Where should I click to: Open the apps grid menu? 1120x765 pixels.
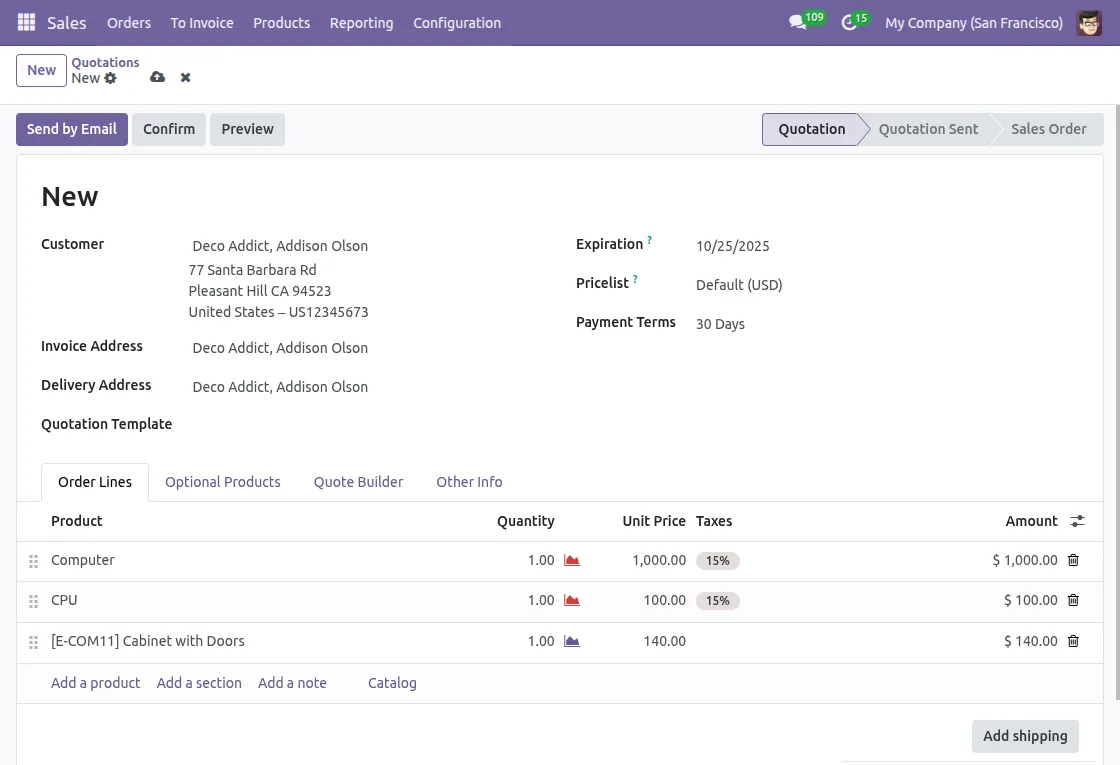coord(25,22)
